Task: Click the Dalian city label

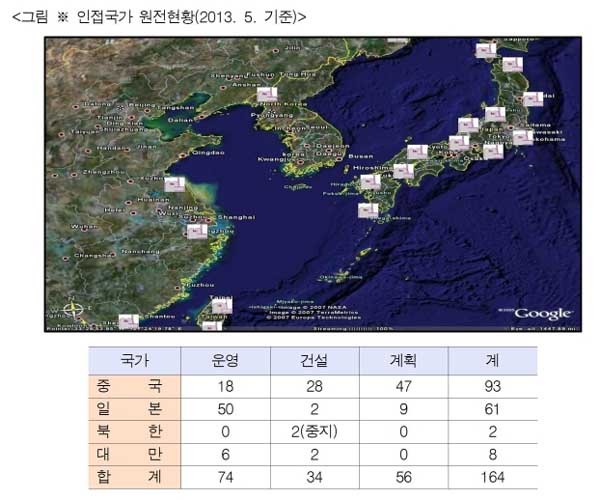Action: tap(180, 120)
